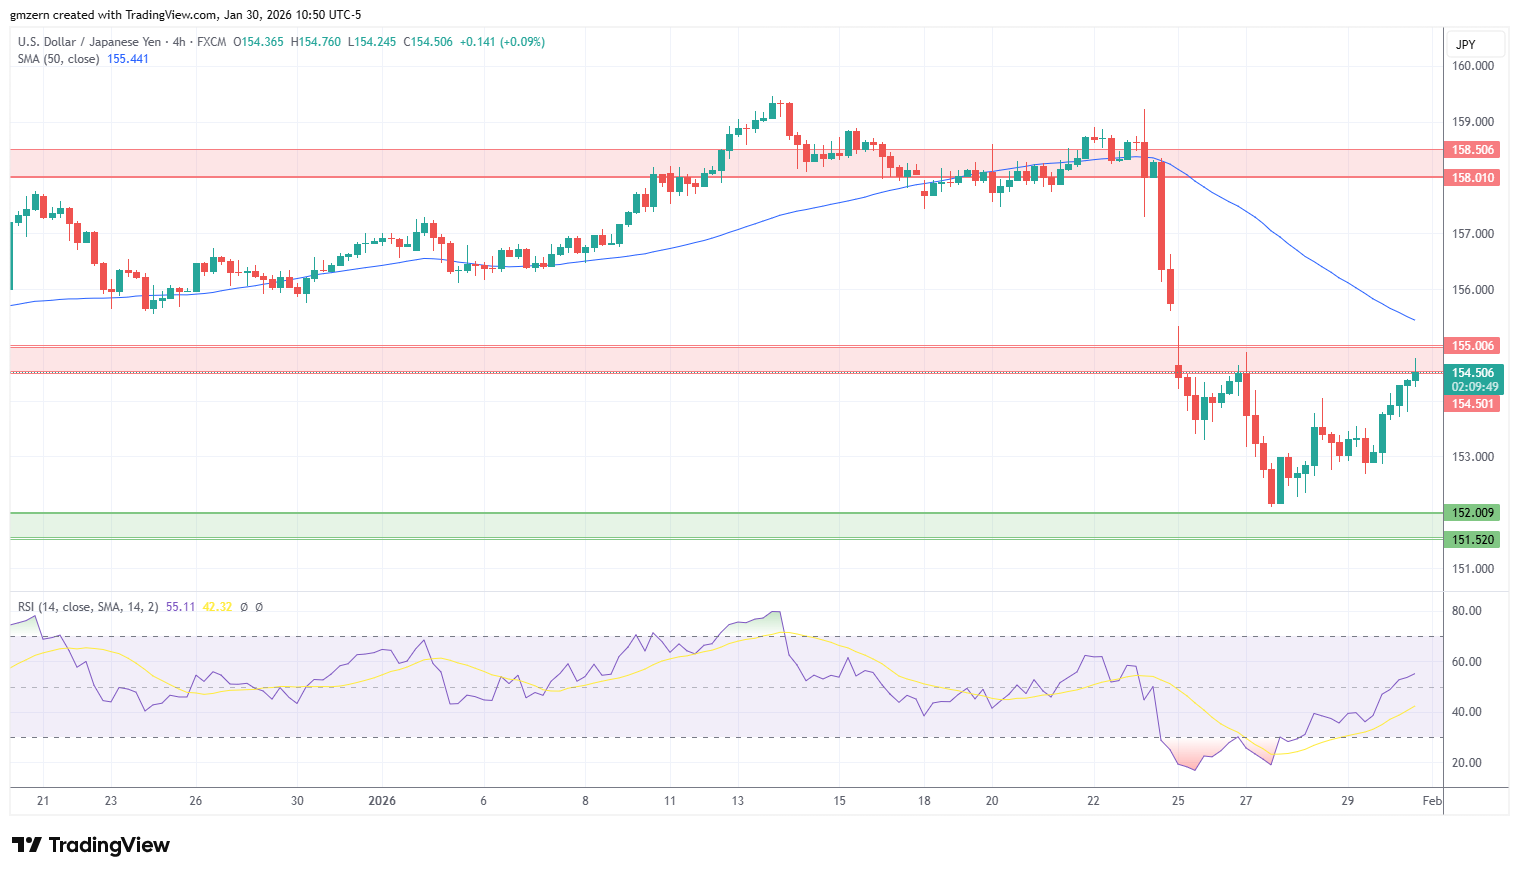Click the 158.506 resistance price label
The image size is (1519, 875).
(x=1473, y=150)
